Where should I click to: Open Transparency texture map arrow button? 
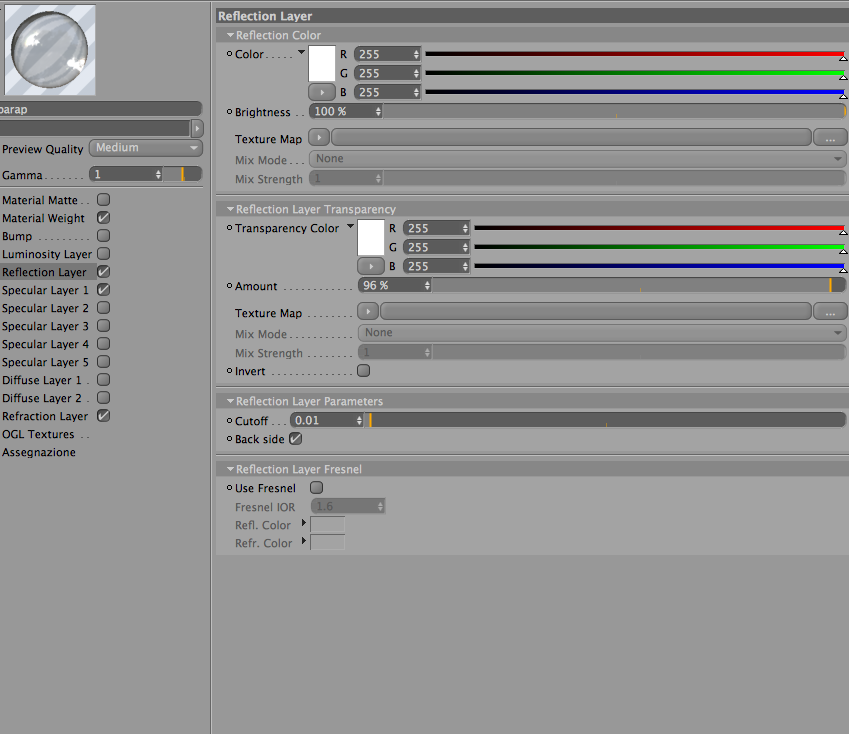tap(368, 311)
